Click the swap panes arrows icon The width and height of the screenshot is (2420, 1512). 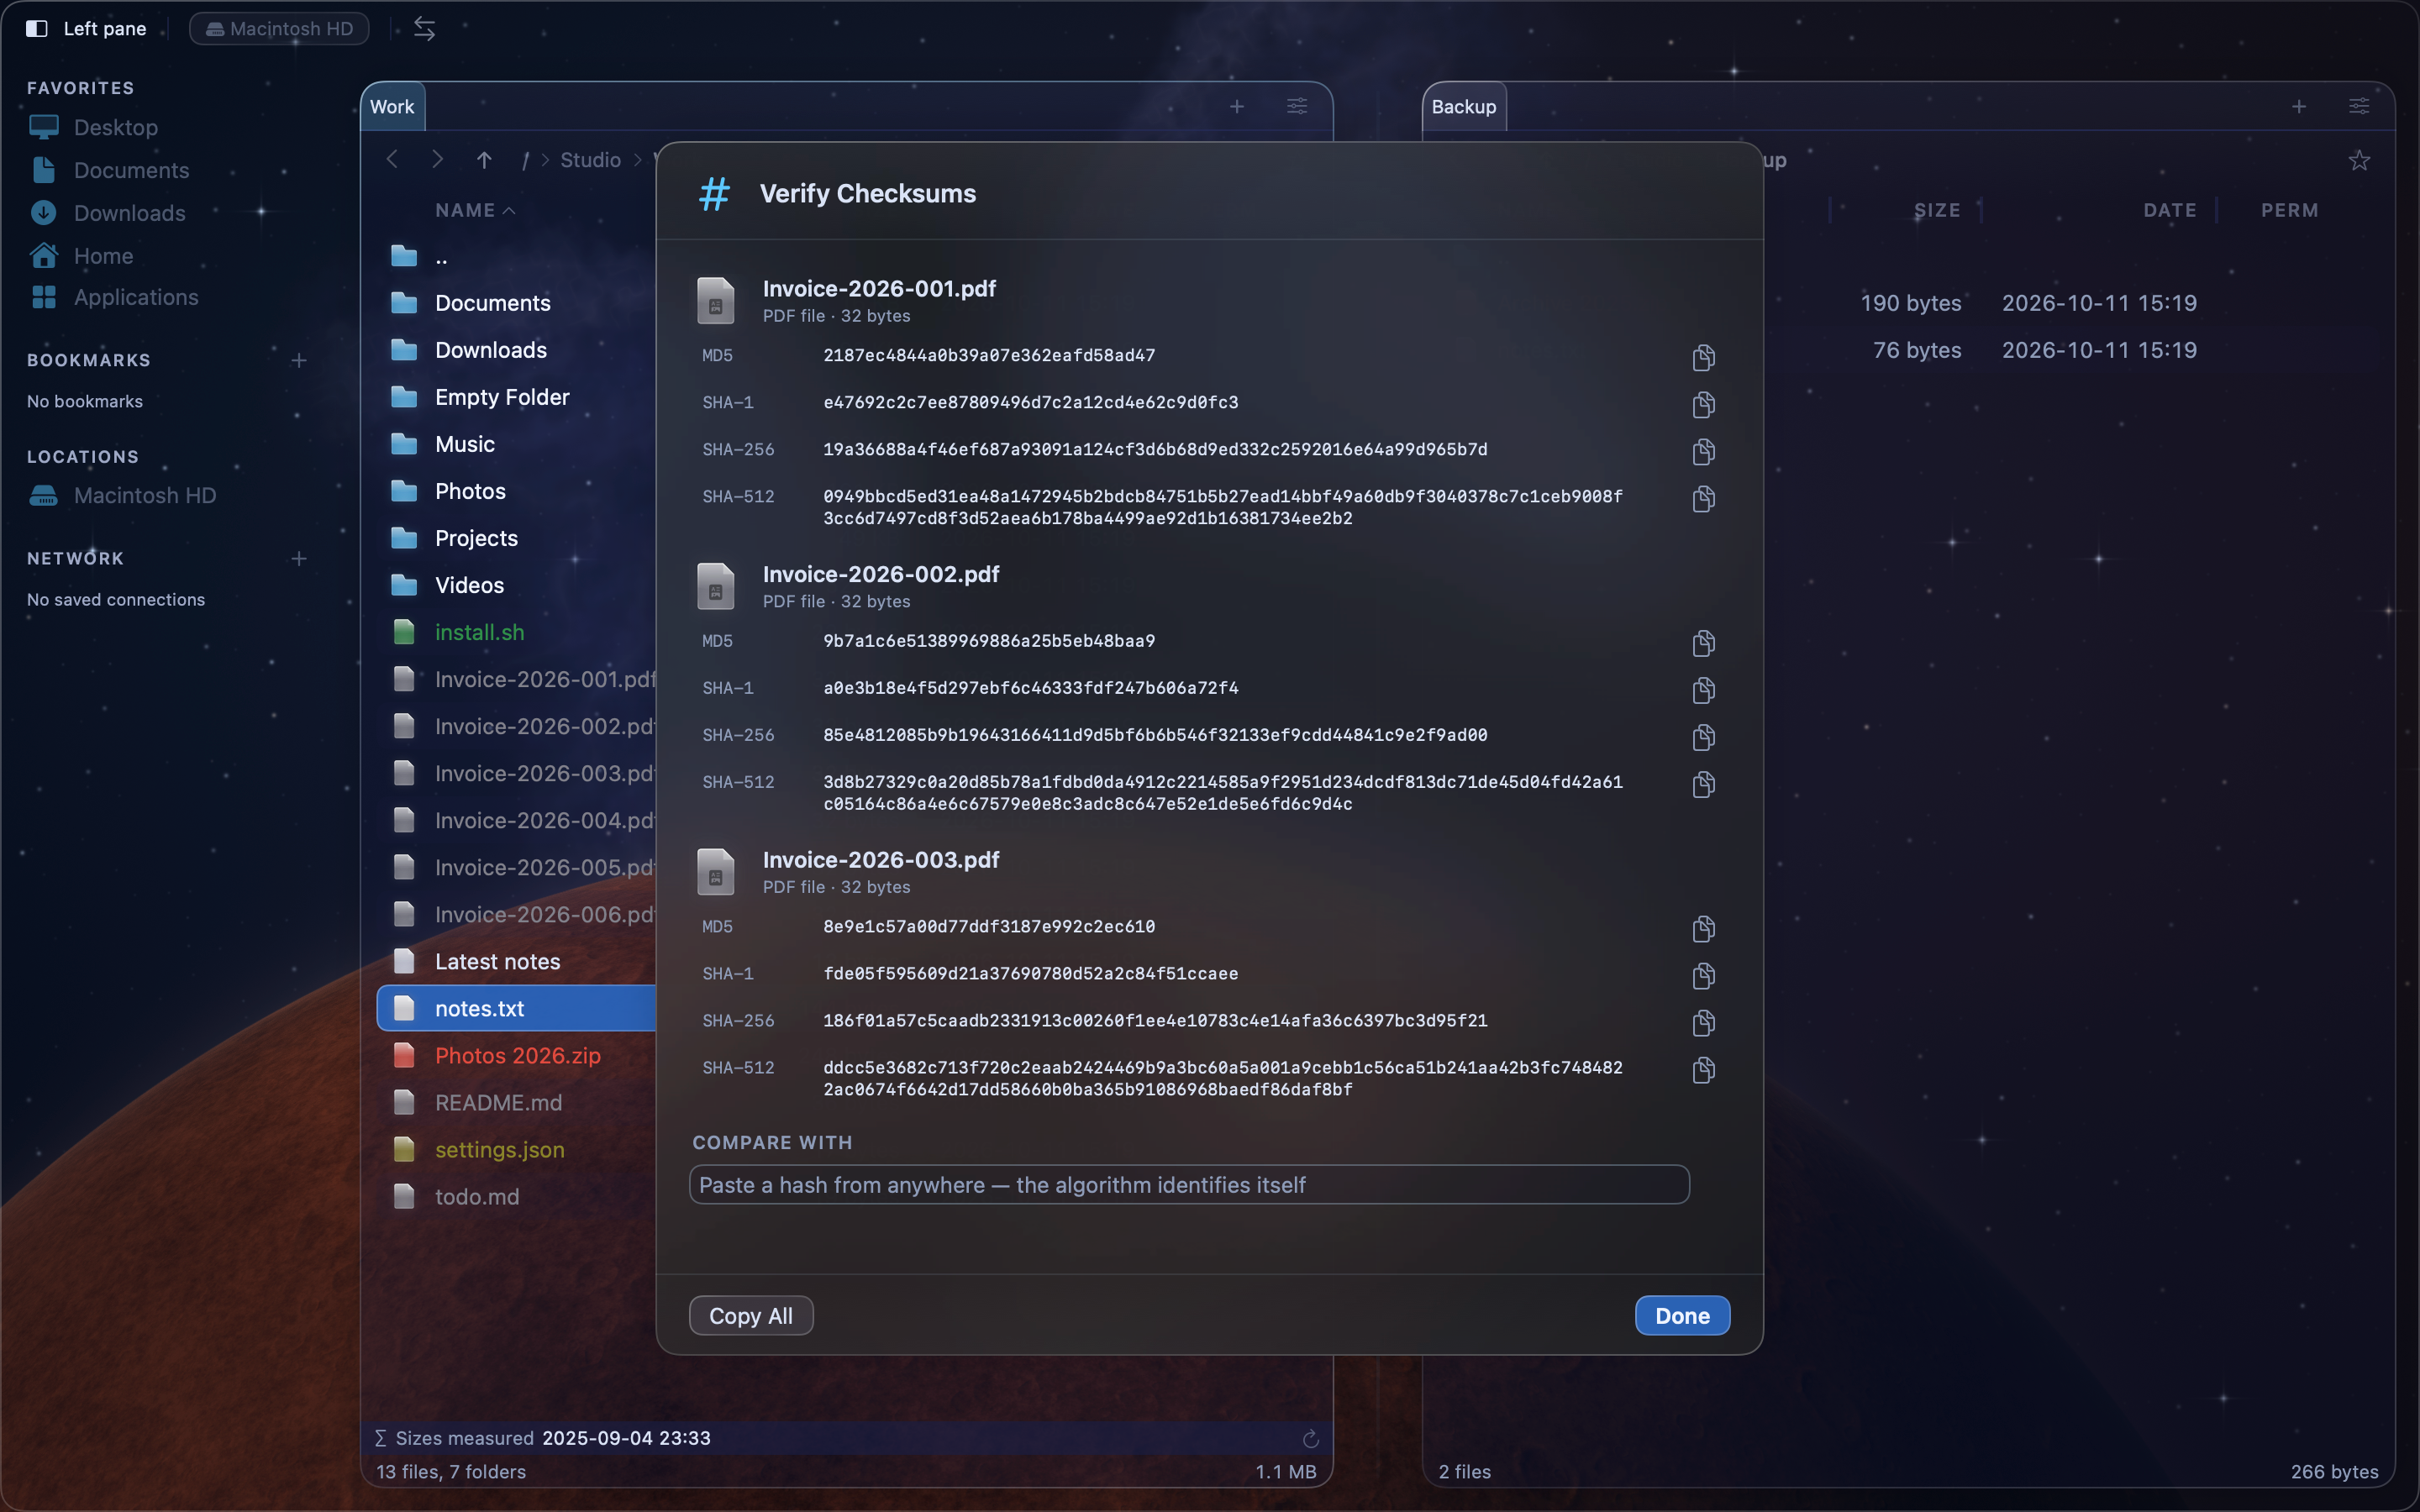[424, 29]
